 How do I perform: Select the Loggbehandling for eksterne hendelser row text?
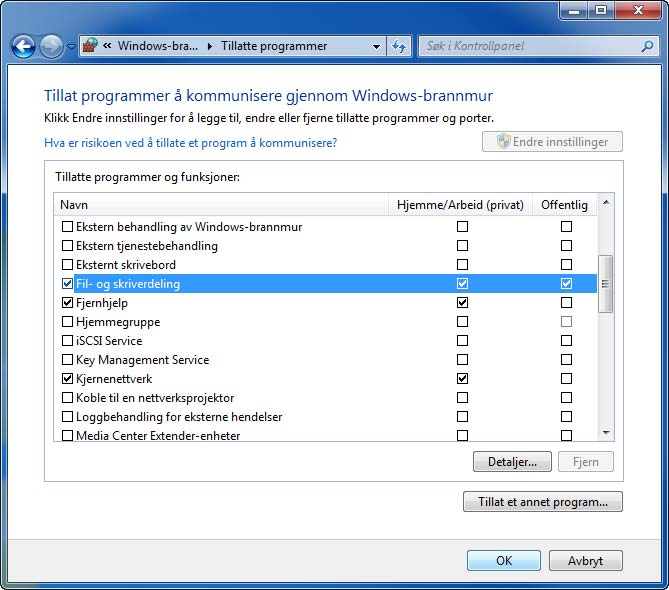179,417
